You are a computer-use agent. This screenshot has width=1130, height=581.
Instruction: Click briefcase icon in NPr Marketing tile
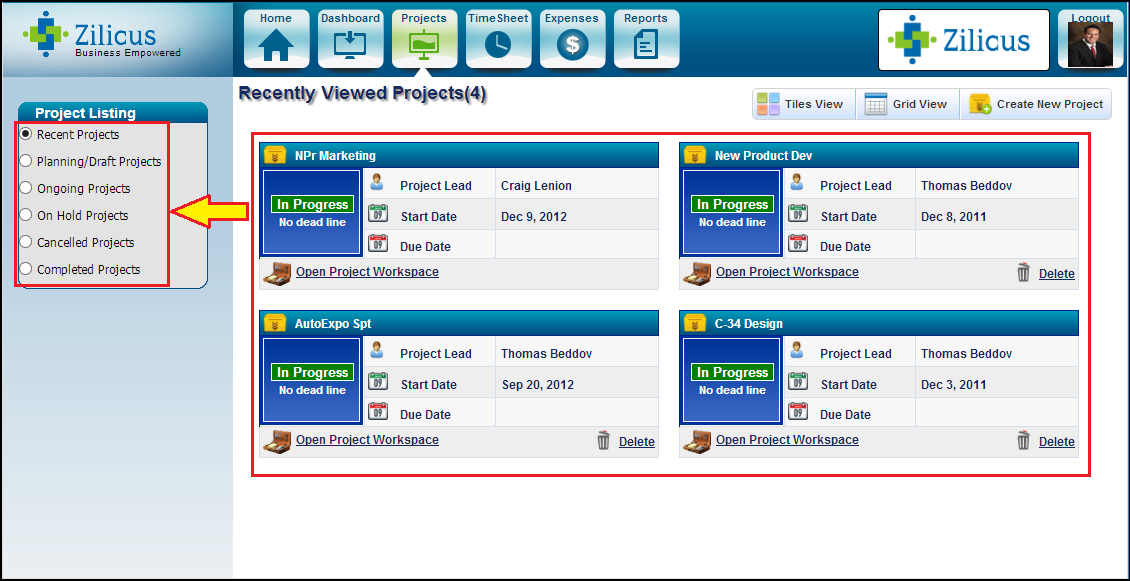(x=276, y=272)
